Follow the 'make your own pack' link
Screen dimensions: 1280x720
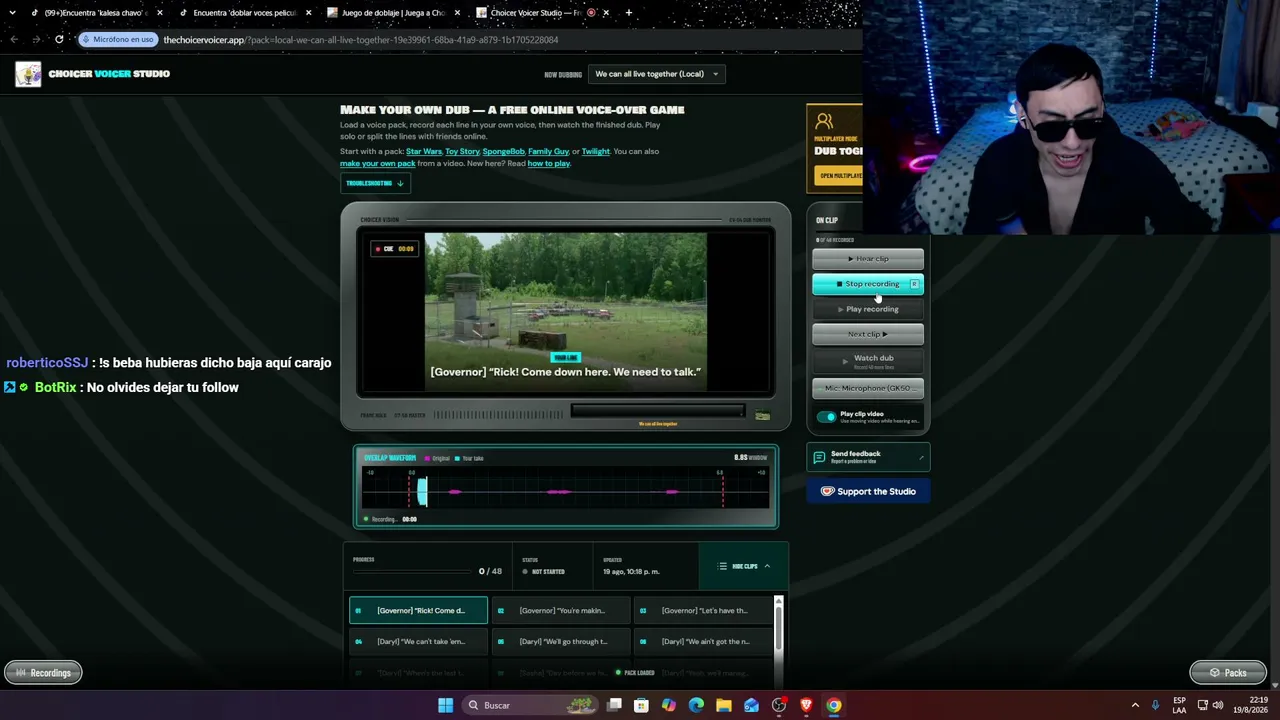tap(377, 164)
